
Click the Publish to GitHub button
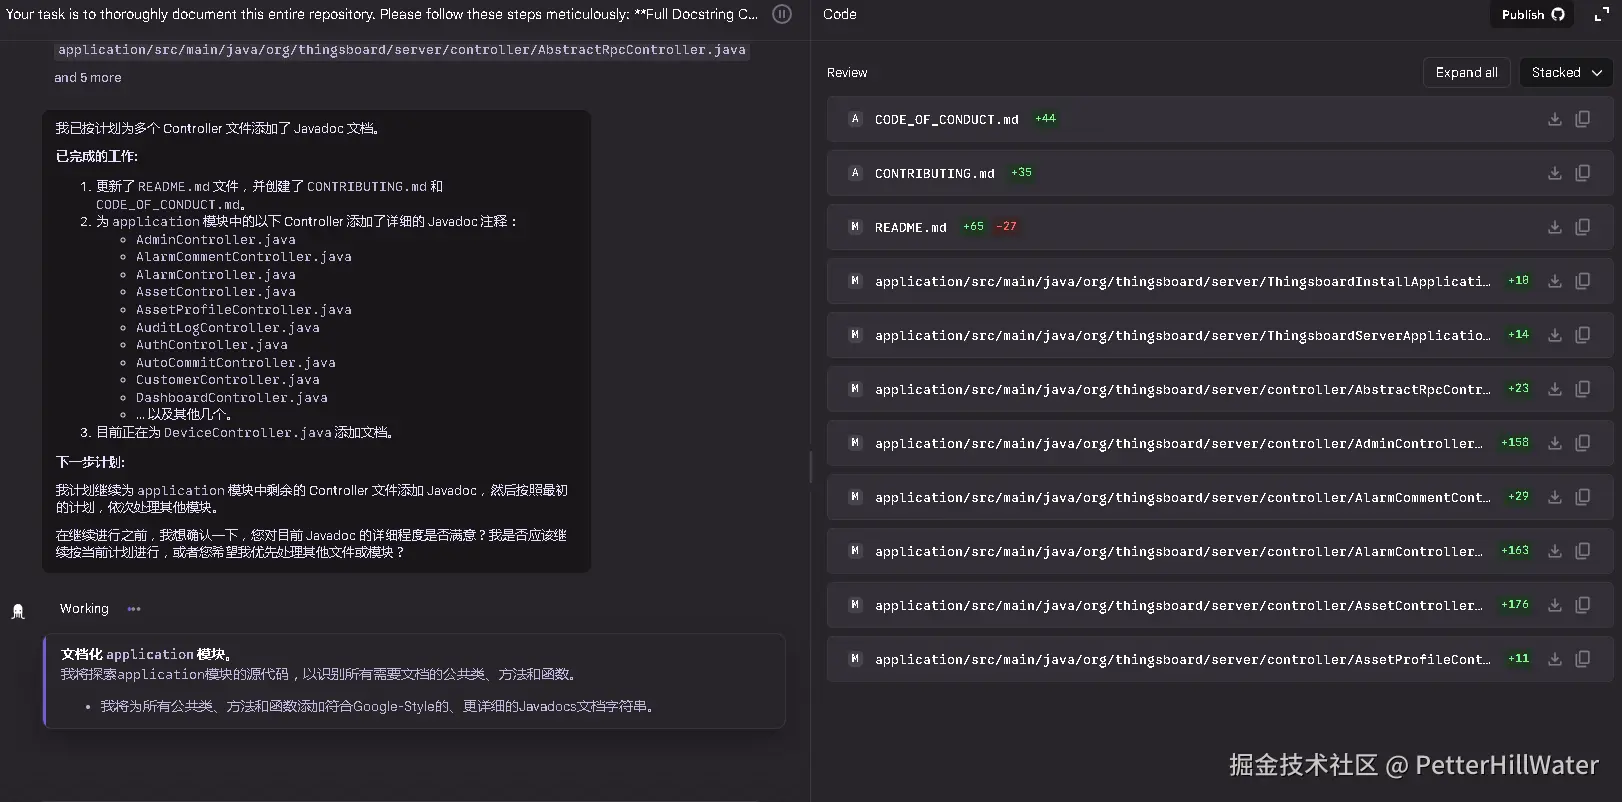1531,14
